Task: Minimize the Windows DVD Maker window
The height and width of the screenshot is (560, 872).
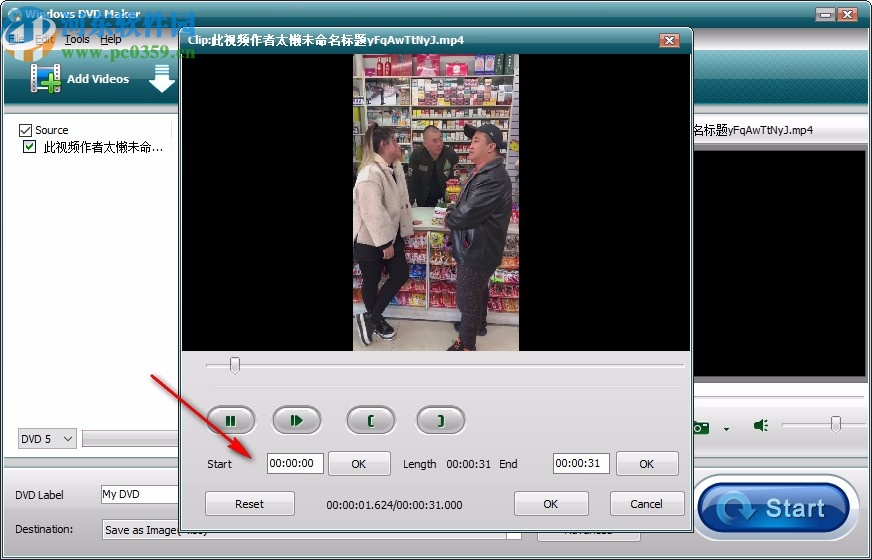Action: (x=826, y=14)
